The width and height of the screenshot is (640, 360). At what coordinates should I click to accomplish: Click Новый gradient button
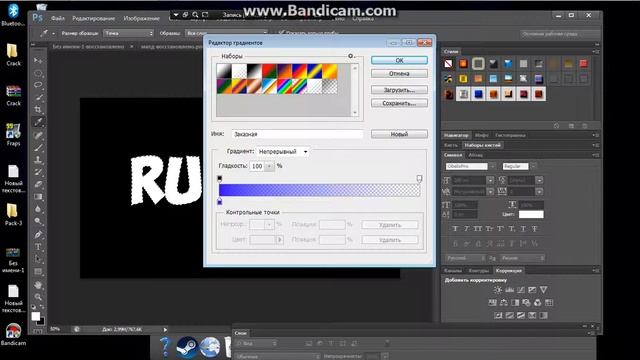point(399,134)
